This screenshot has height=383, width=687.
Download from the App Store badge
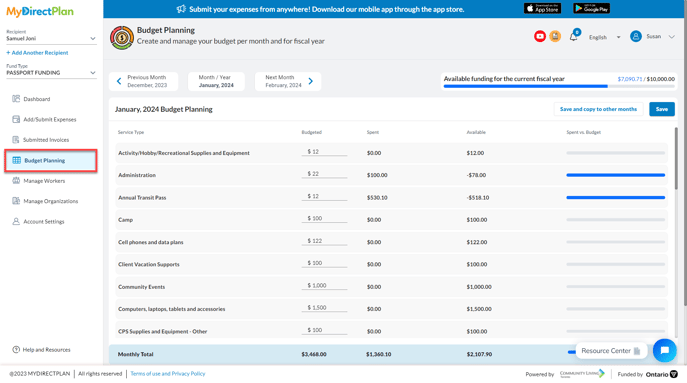tap(542, 8)
